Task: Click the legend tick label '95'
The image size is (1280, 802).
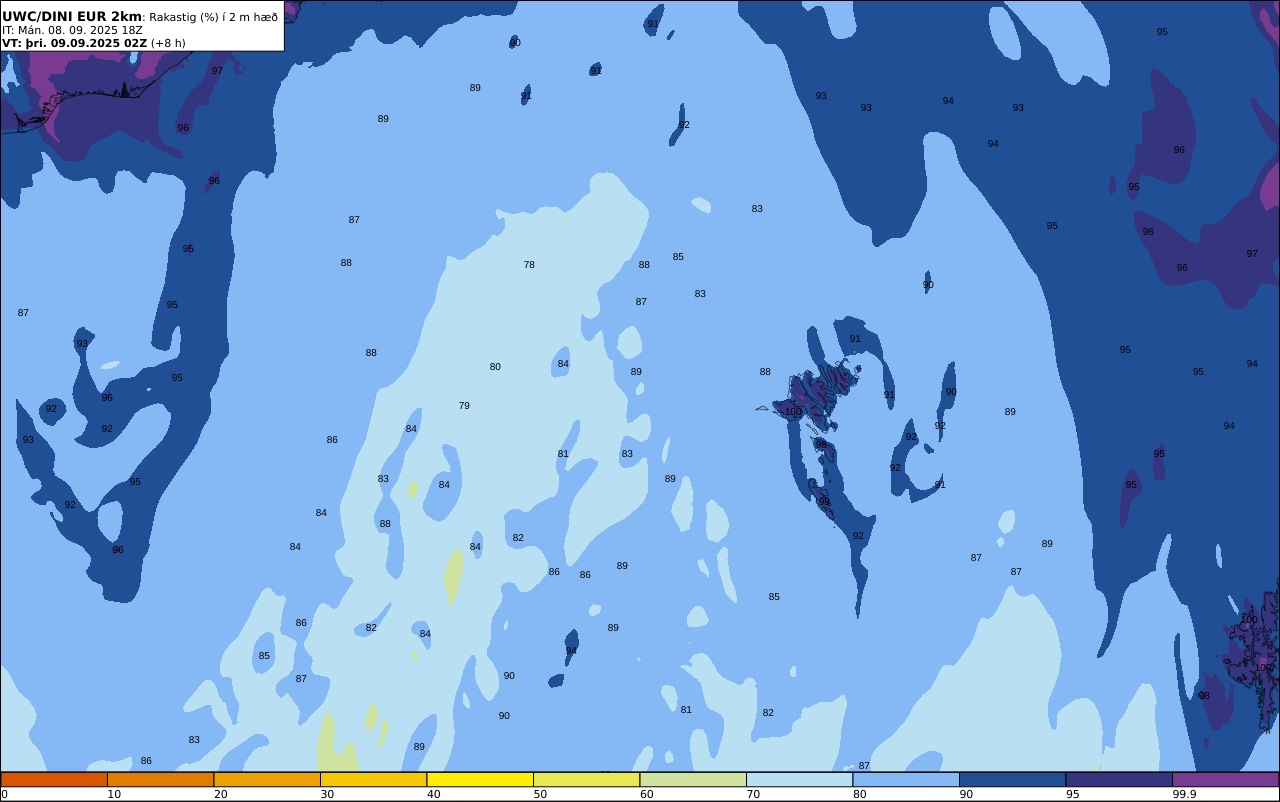Action: [x=1072, y=794]
